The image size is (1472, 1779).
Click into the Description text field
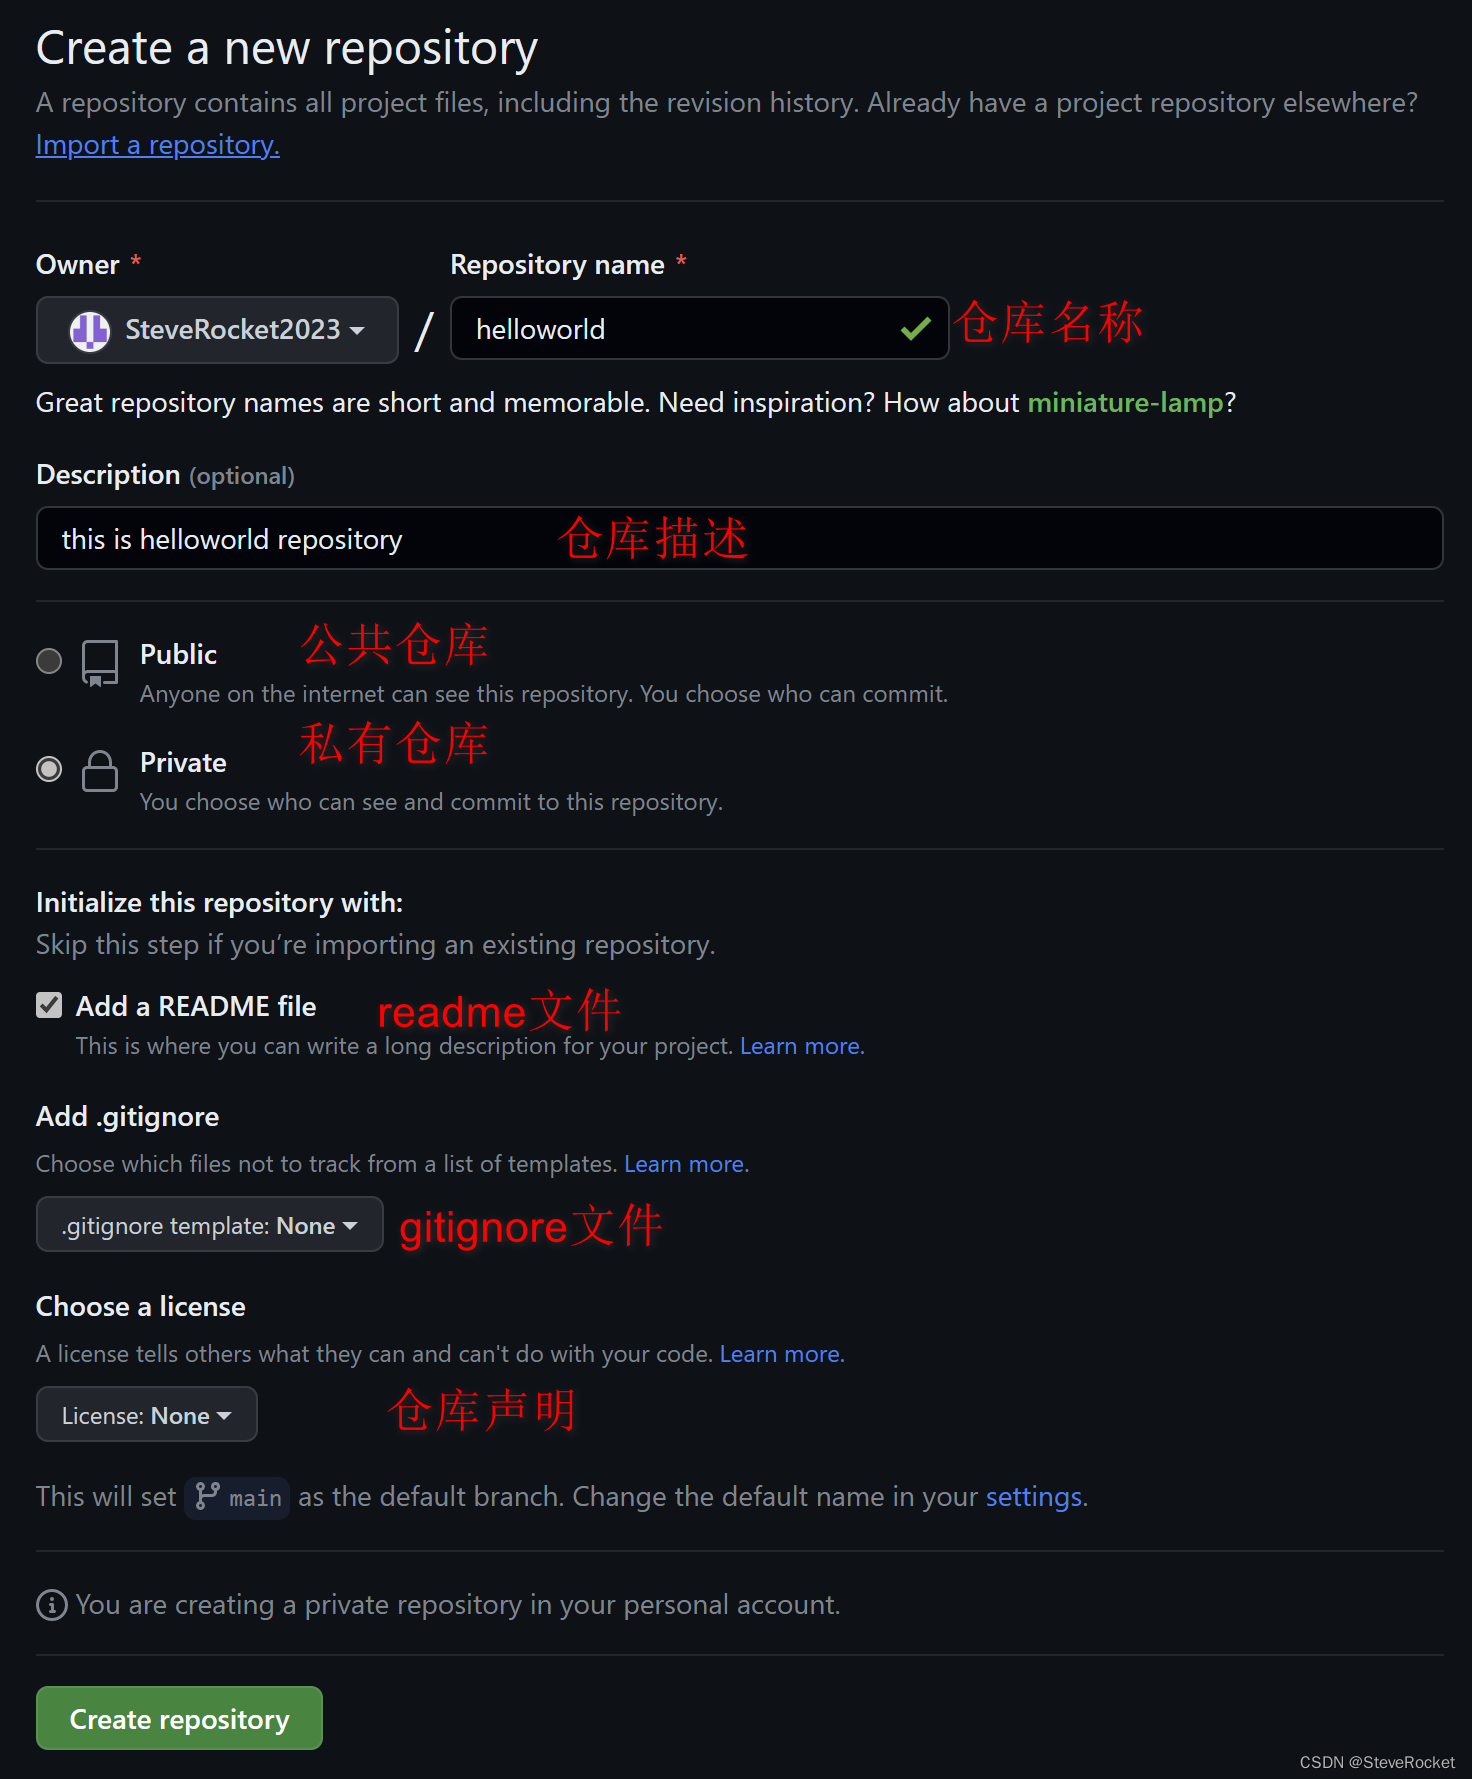coord(740,538)
